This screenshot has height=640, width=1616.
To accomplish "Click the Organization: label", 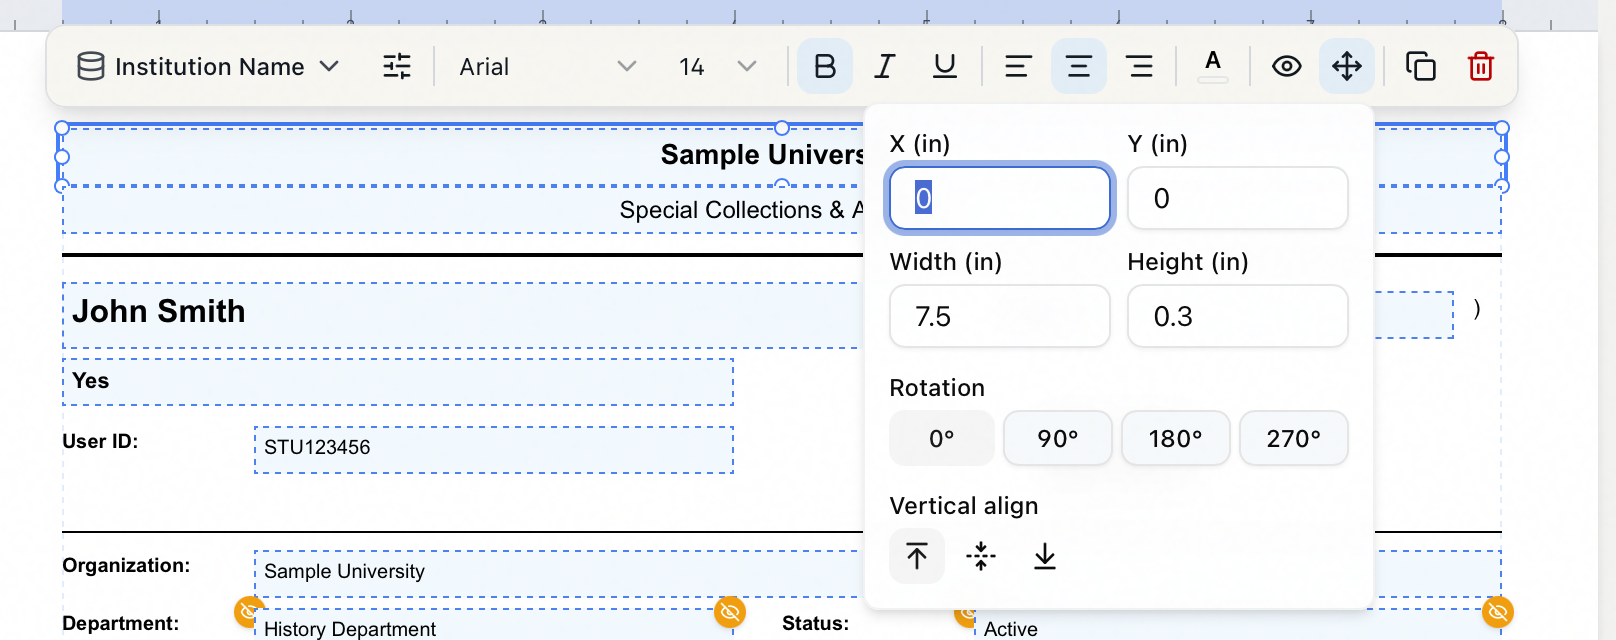I will pos(126,565).
